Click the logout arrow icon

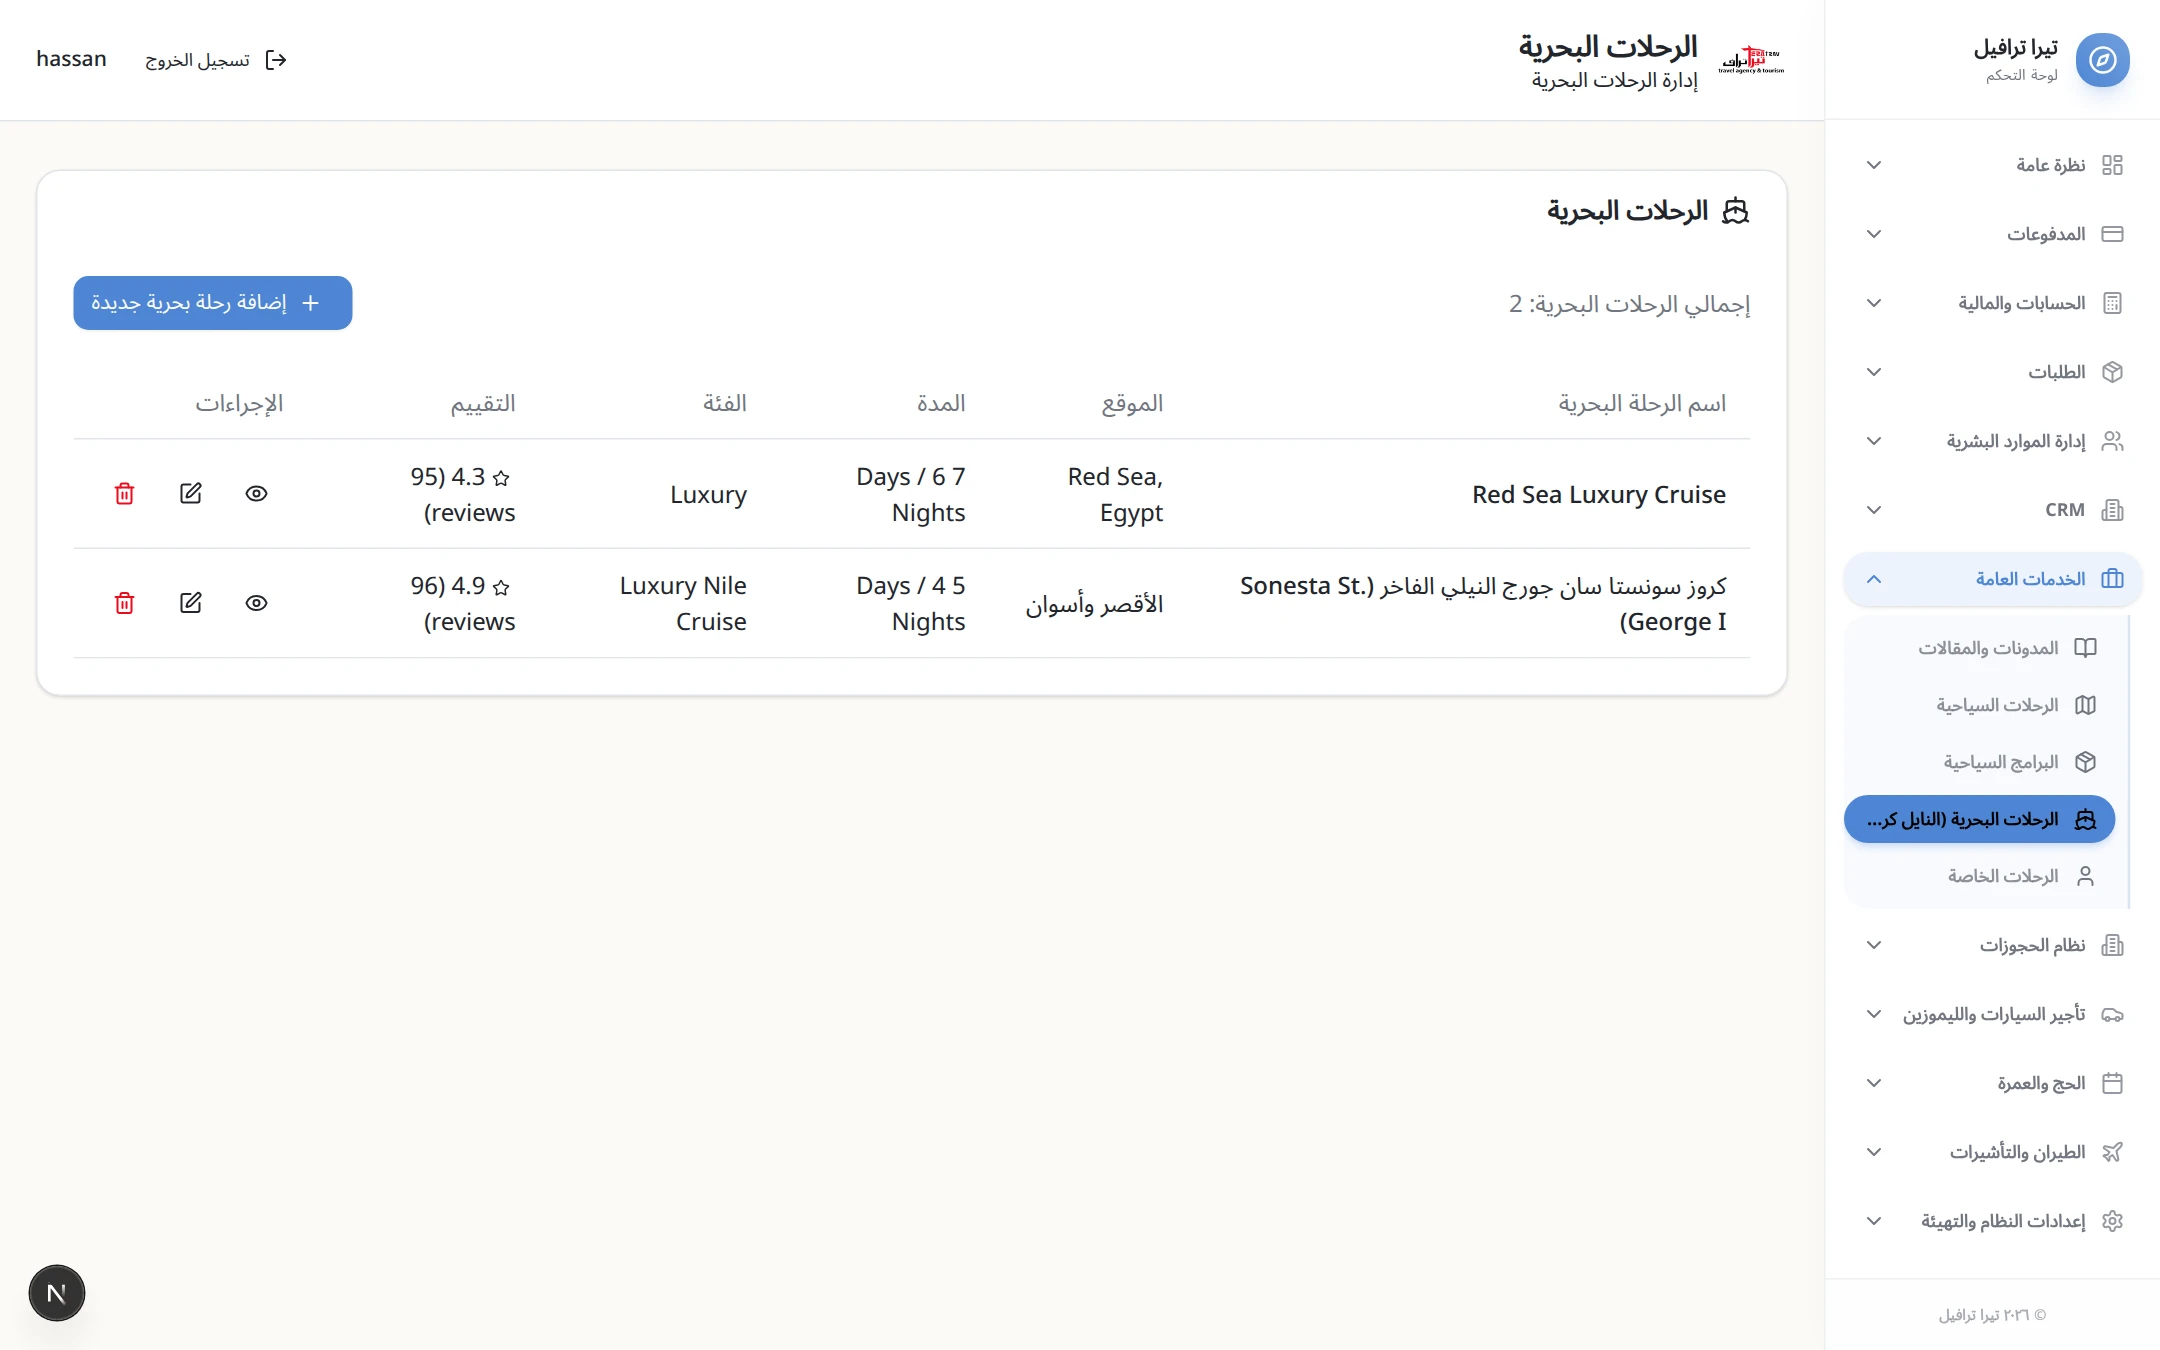[x=276, y=60]
